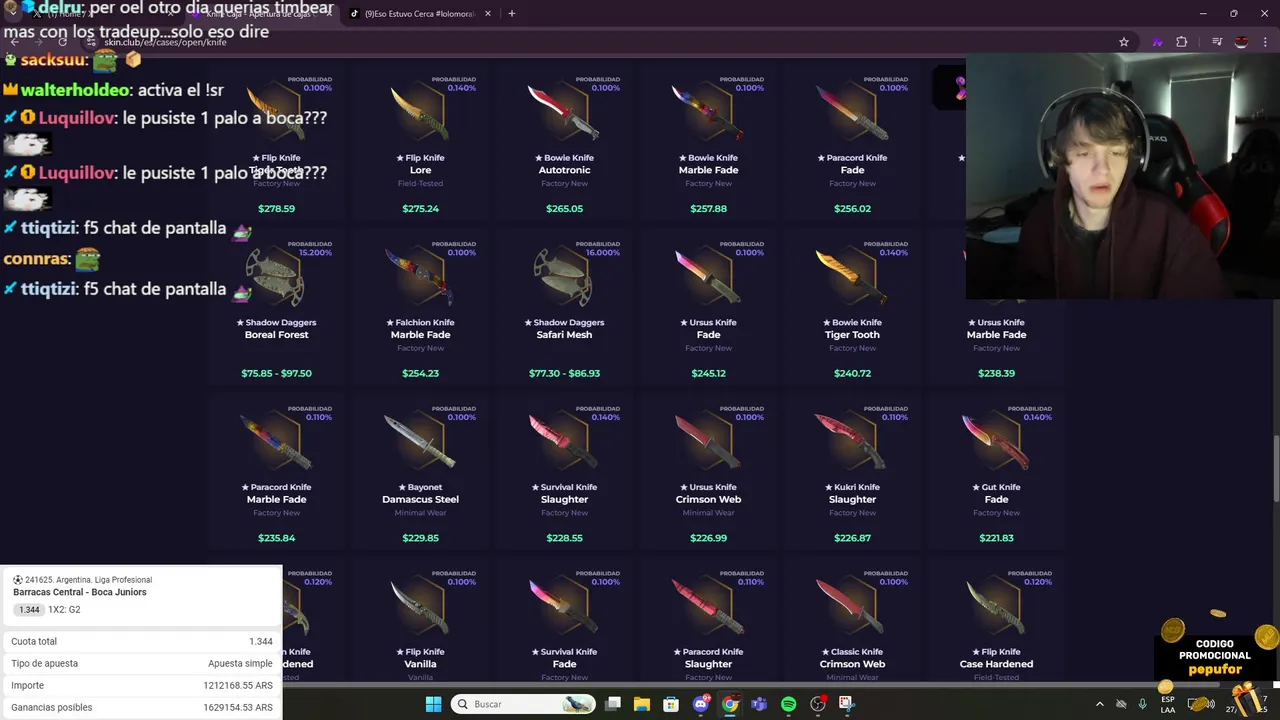Open the Windows Start menu

coord(433,704)
